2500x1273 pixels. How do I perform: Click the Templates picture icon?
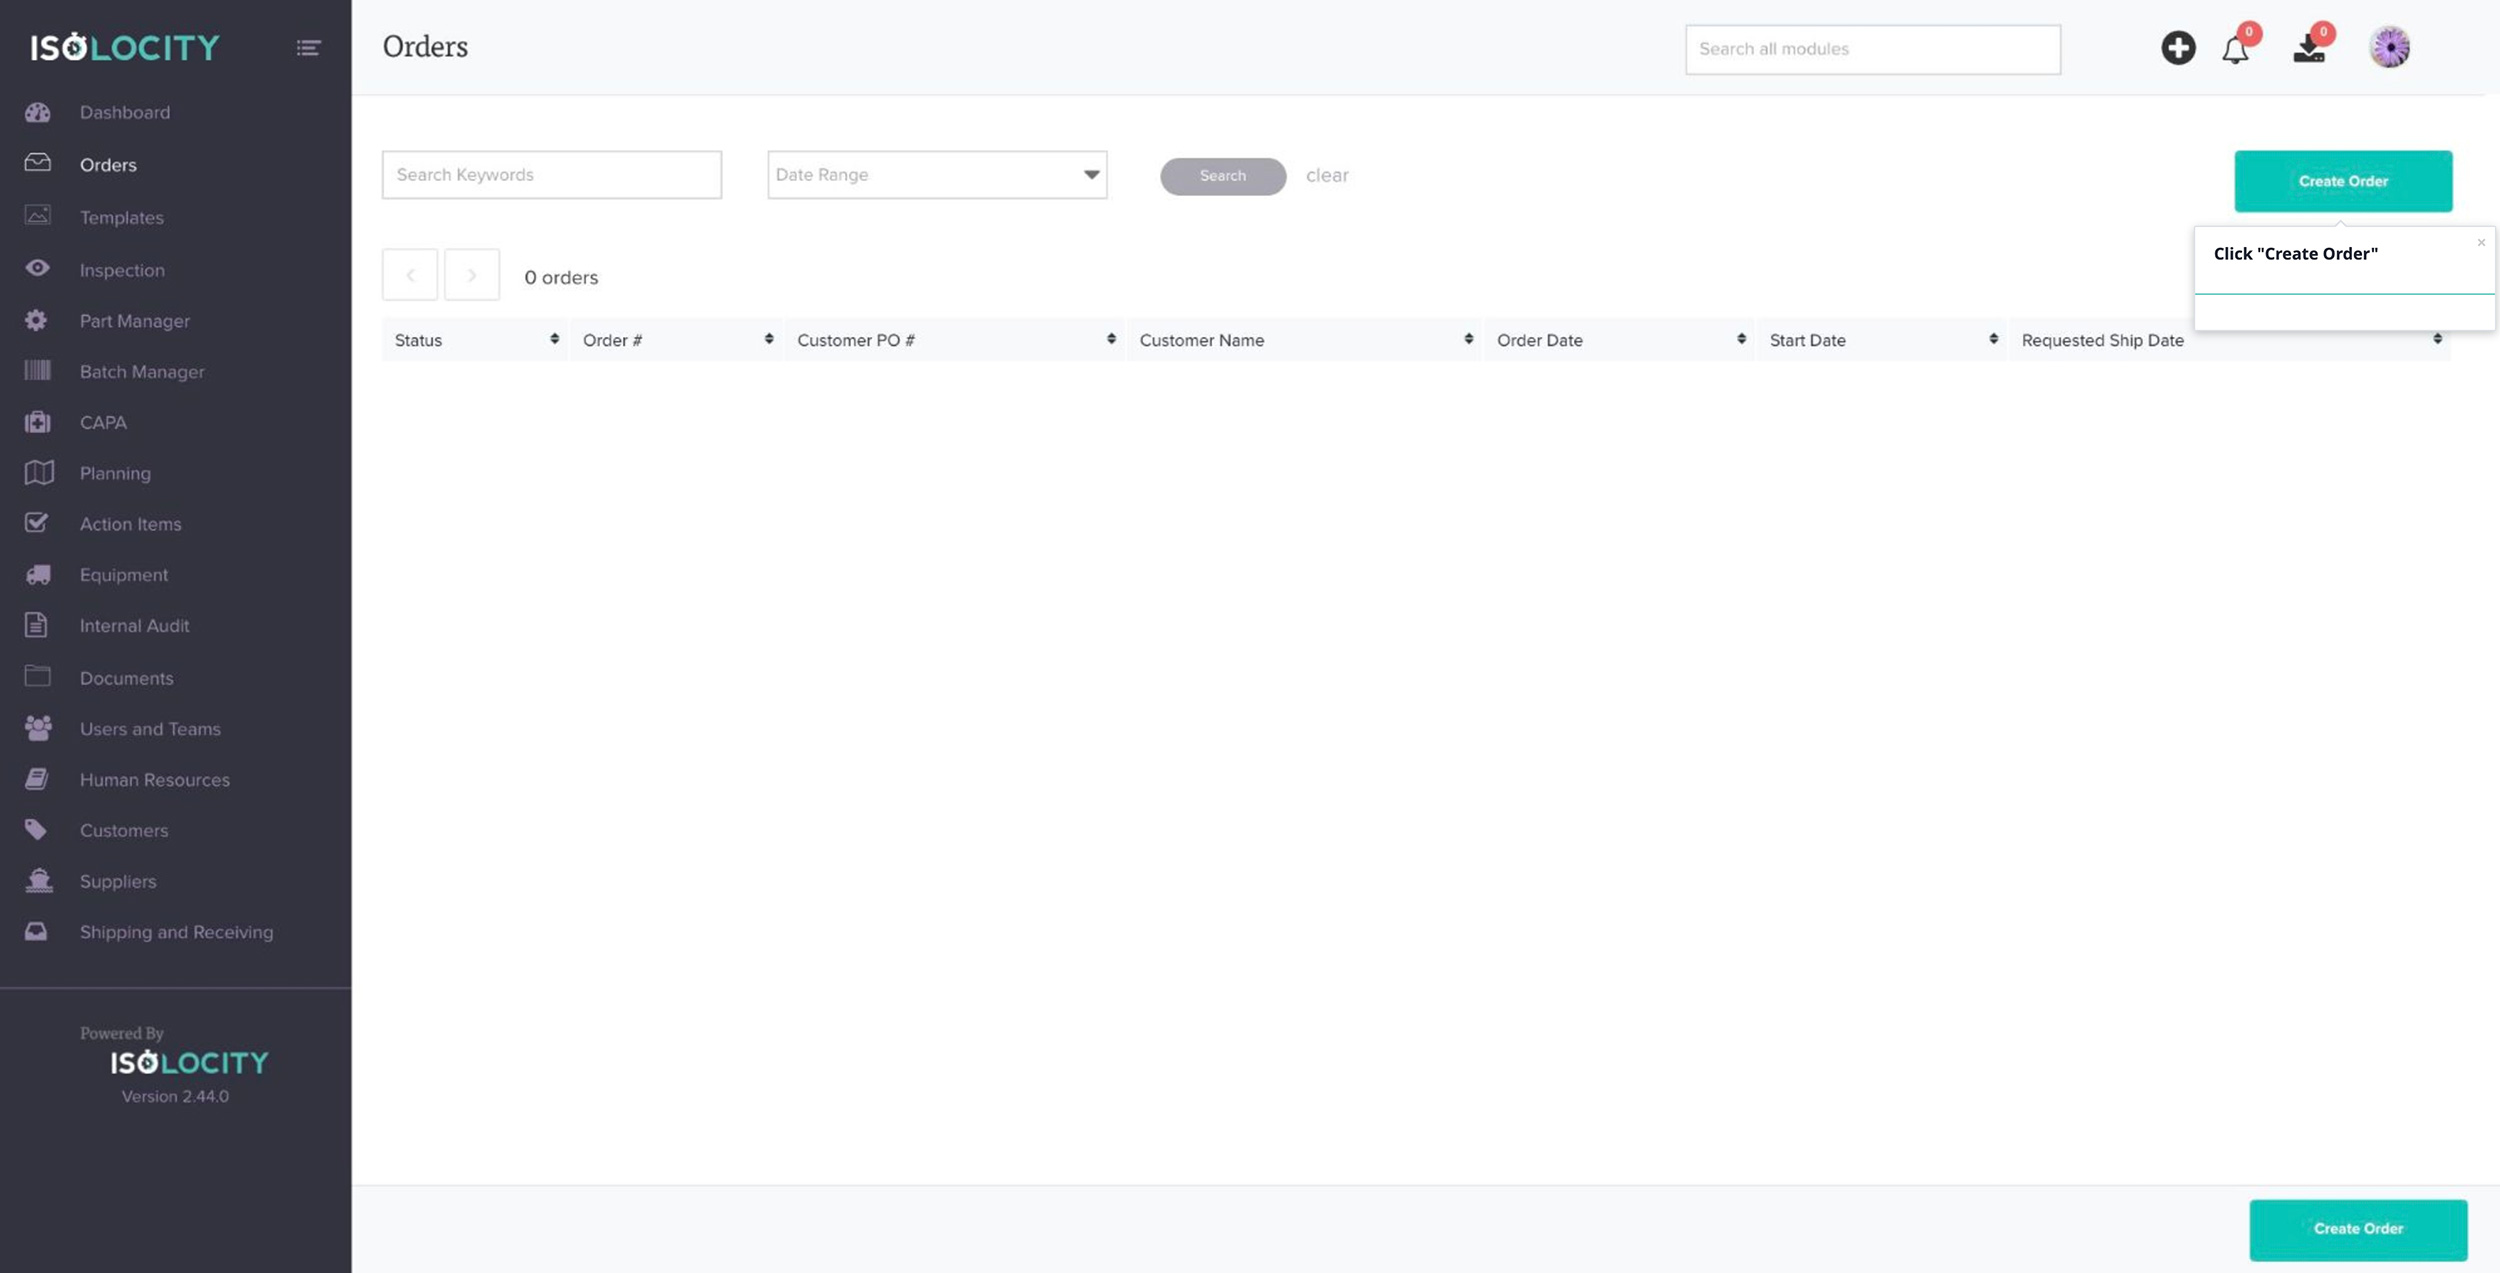click(38, 215)
